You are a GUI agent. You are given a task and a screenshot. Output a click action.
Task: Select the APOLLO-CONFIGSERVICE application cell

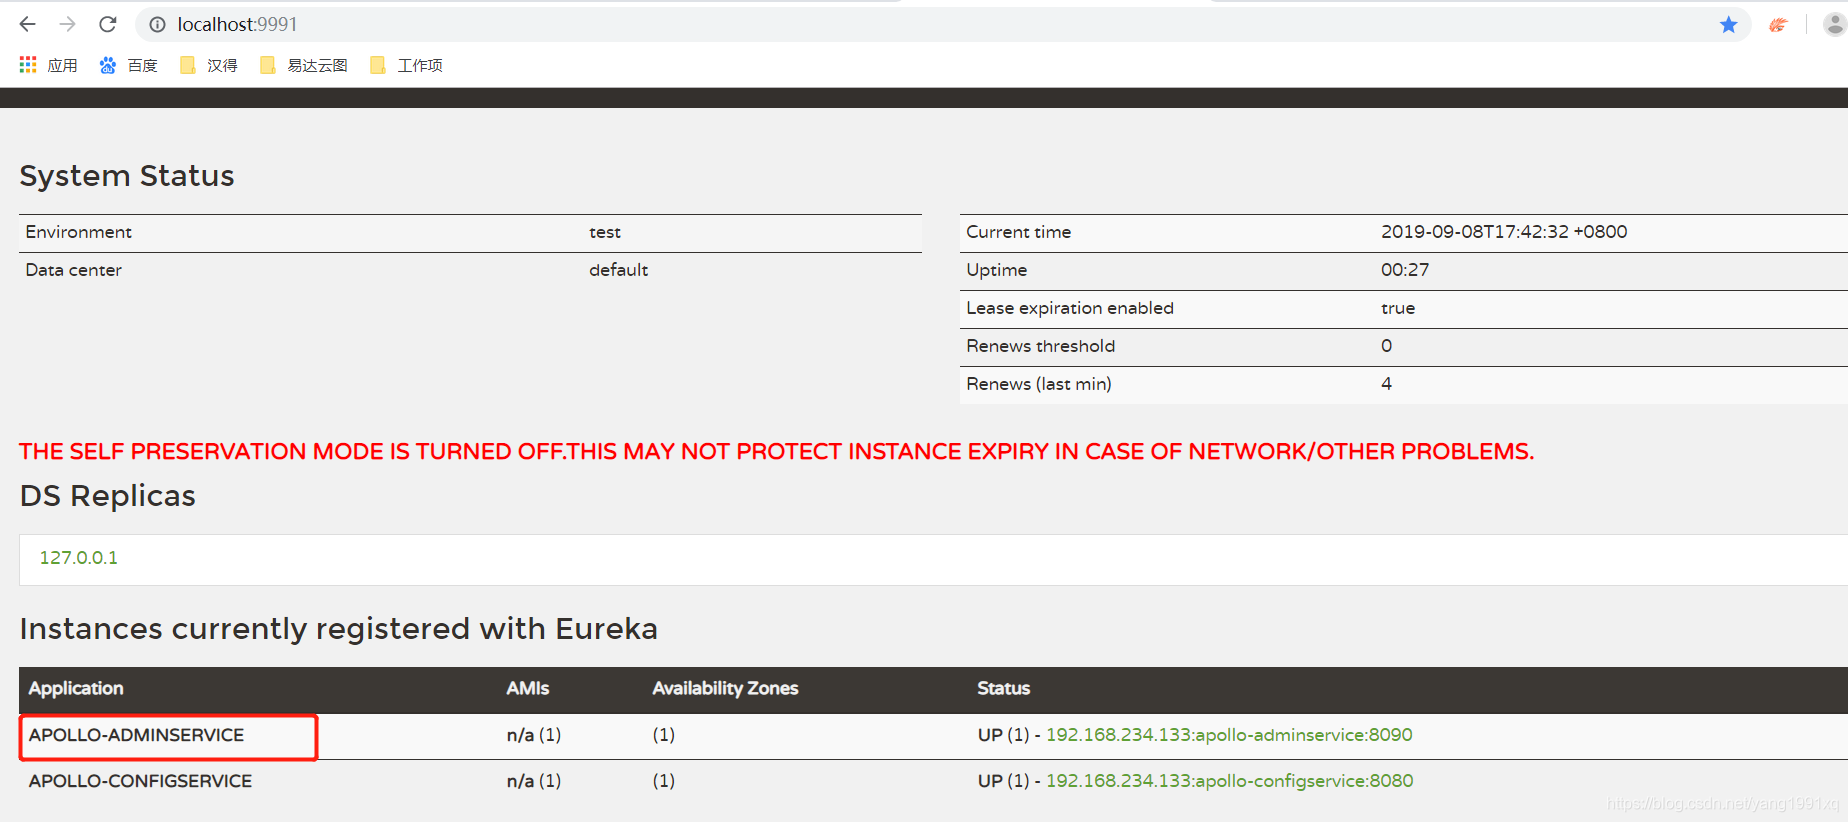[140, 781]
